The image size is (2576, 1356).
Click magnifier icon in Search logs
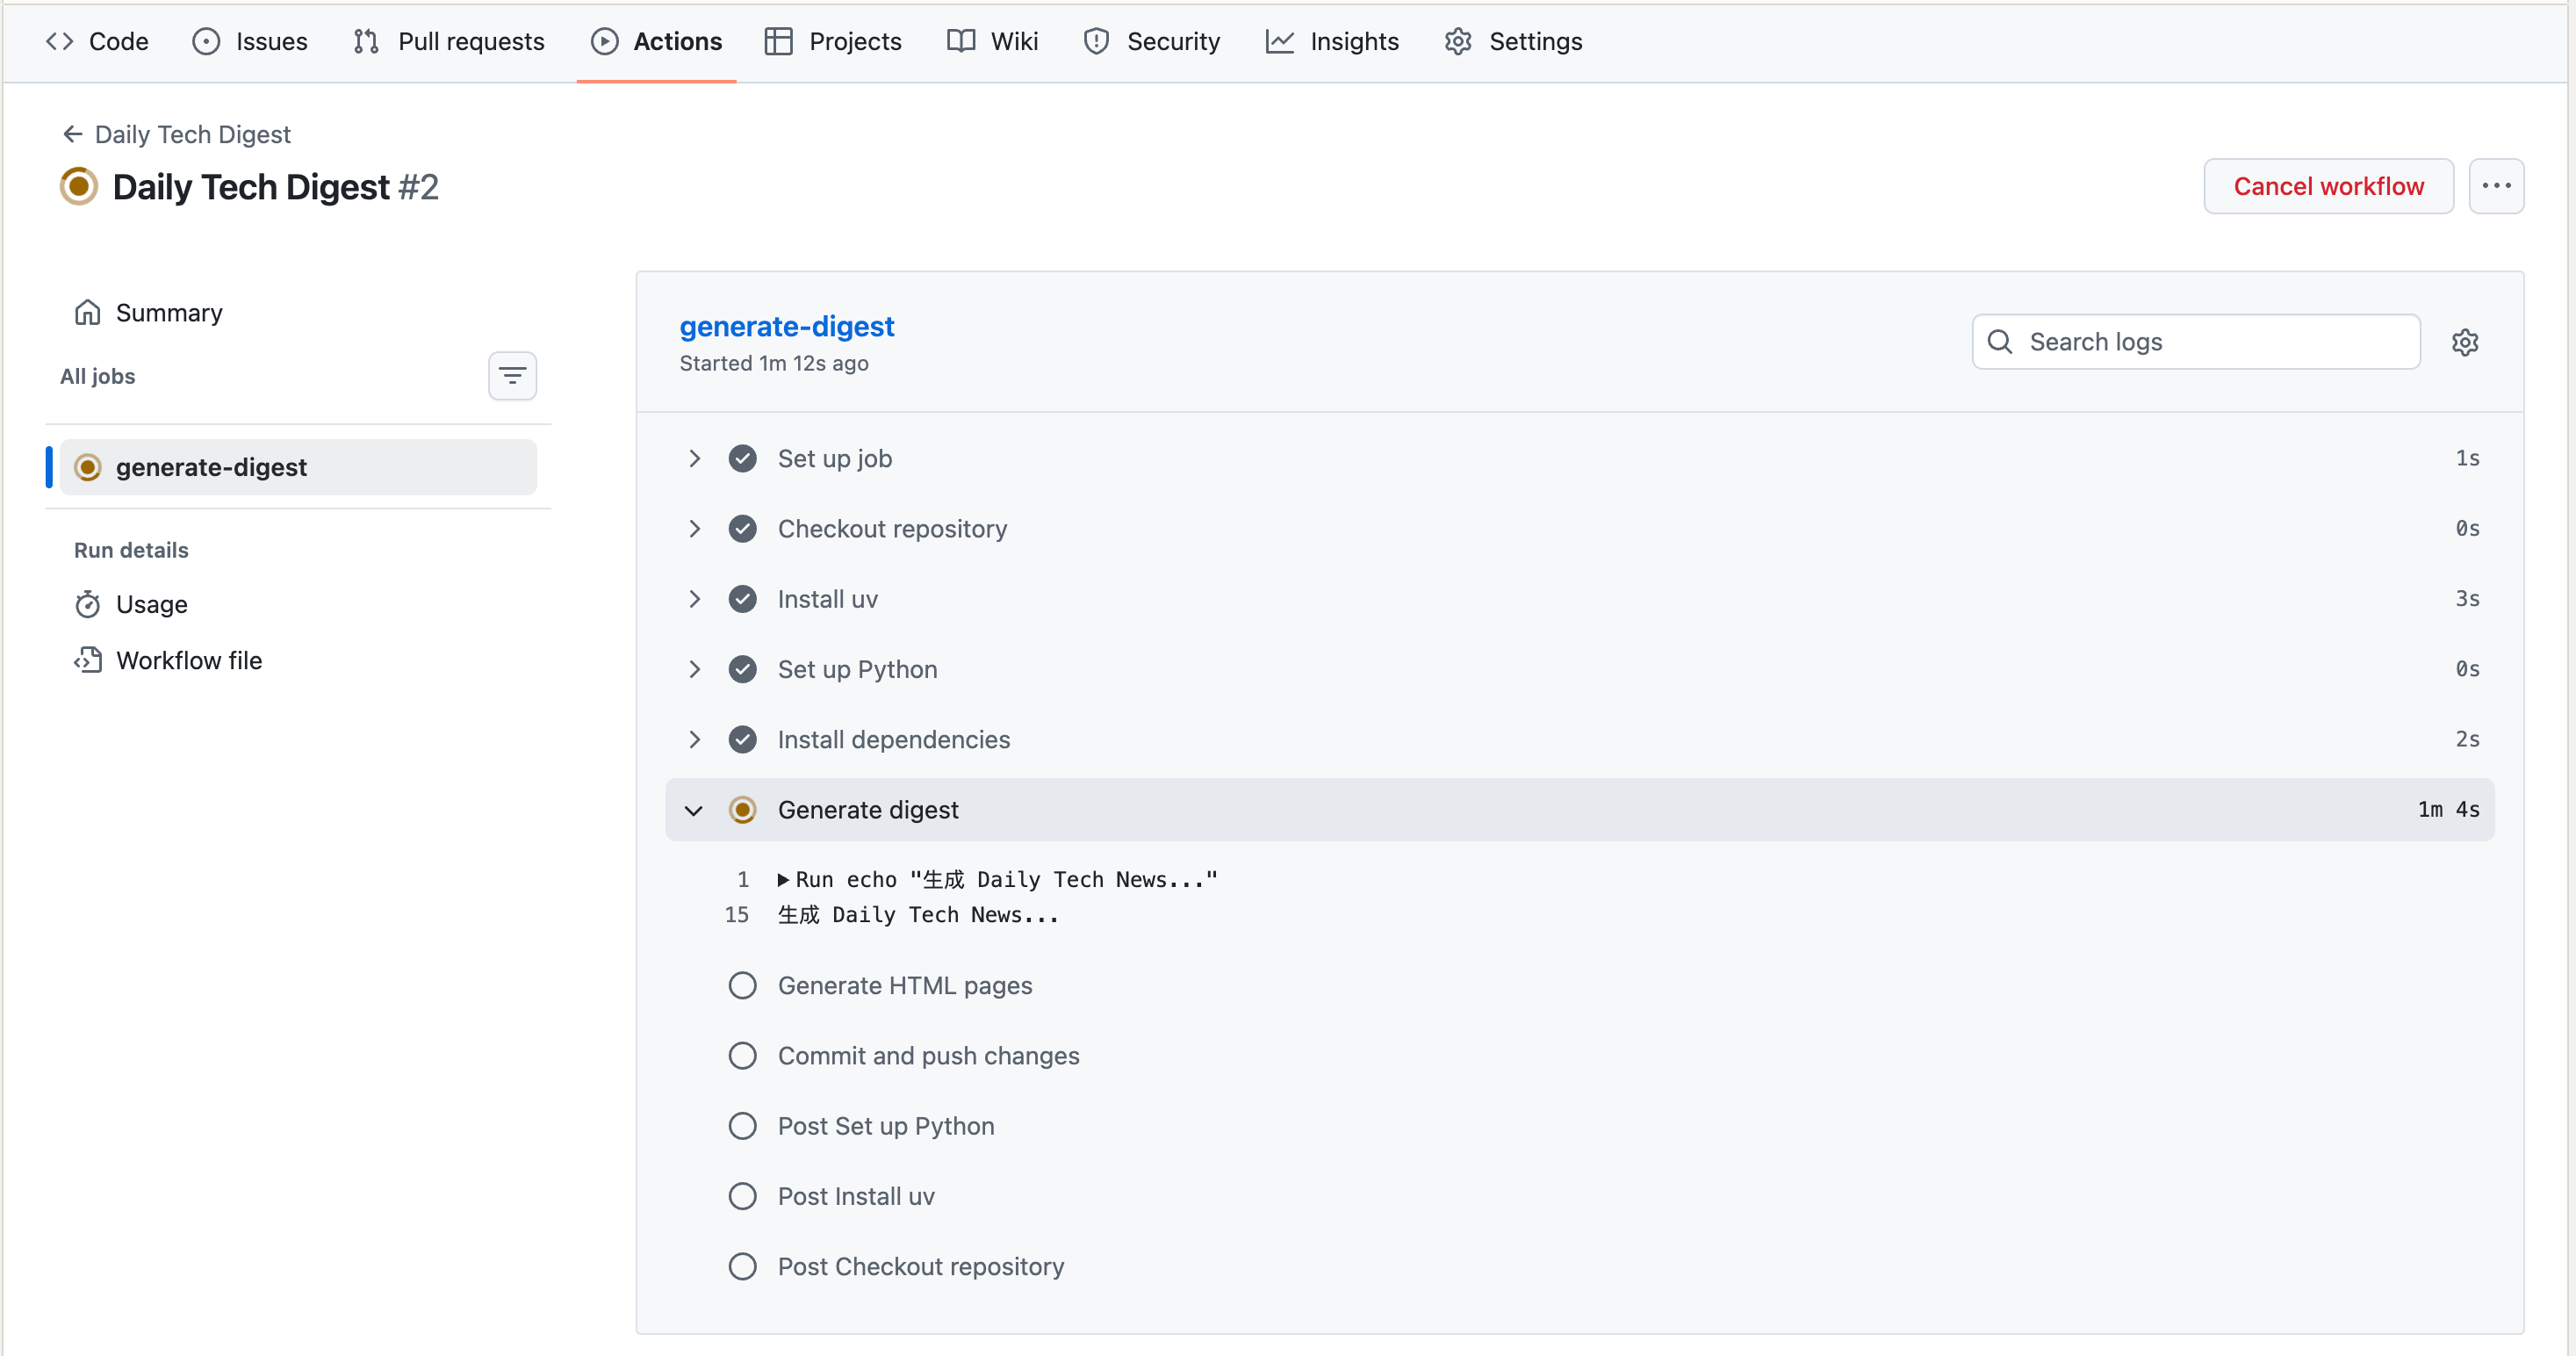pos(2000,342)
